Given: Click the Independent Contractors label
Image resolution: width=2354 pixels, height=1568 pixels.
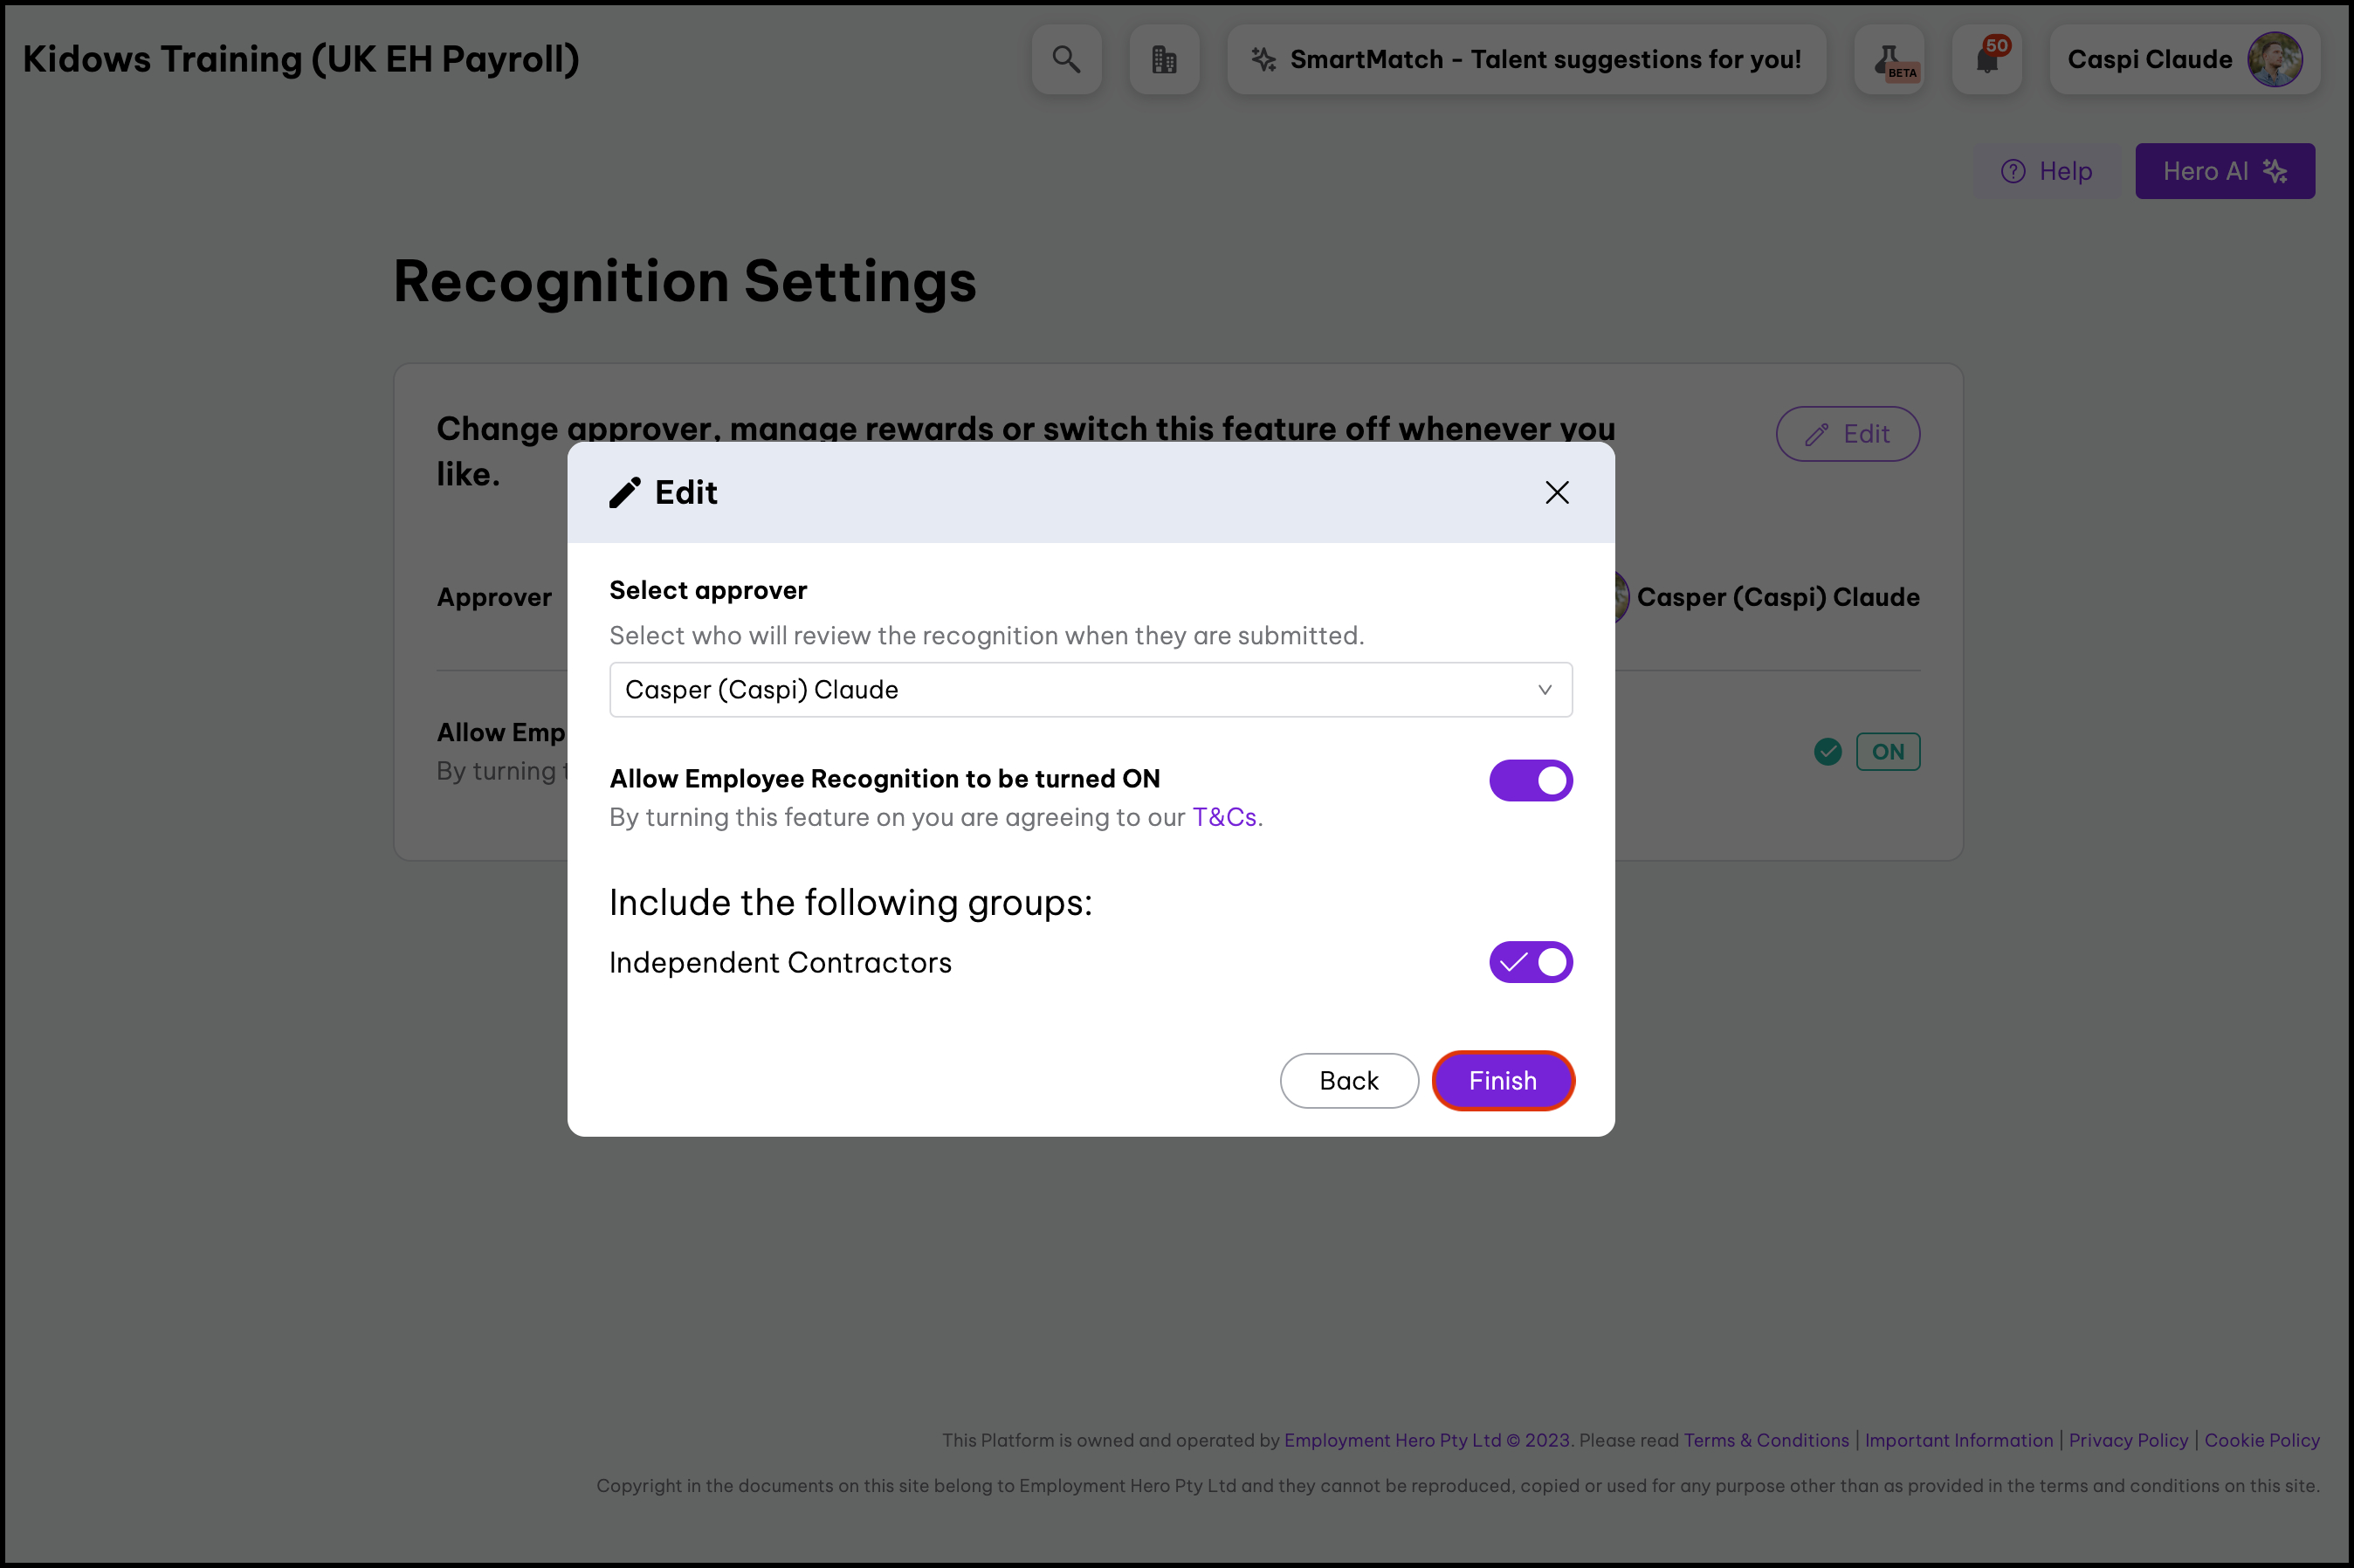Looking at the screenshot, I should 780,963.
